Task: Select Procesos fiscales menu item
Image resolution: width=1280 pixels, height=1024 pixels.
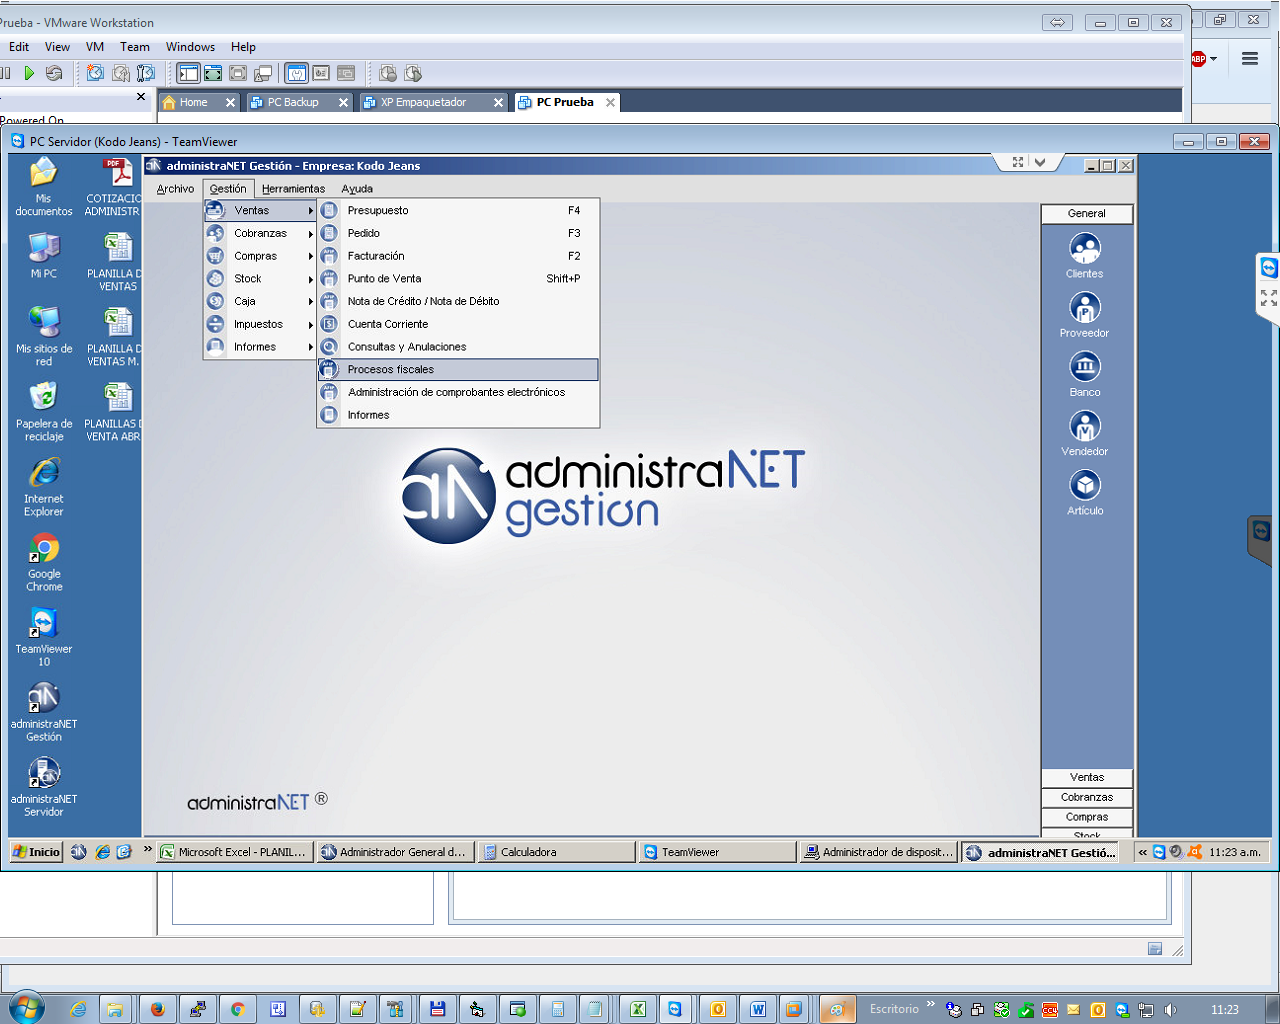Action: tap(391, 370)
